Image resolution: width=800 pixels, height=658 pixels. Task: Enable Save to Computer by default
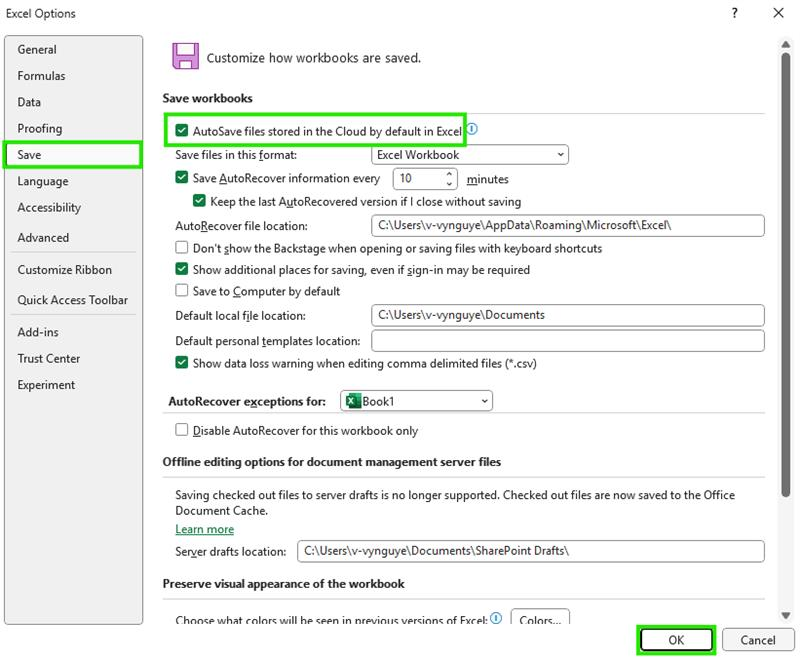pos(182,291)
